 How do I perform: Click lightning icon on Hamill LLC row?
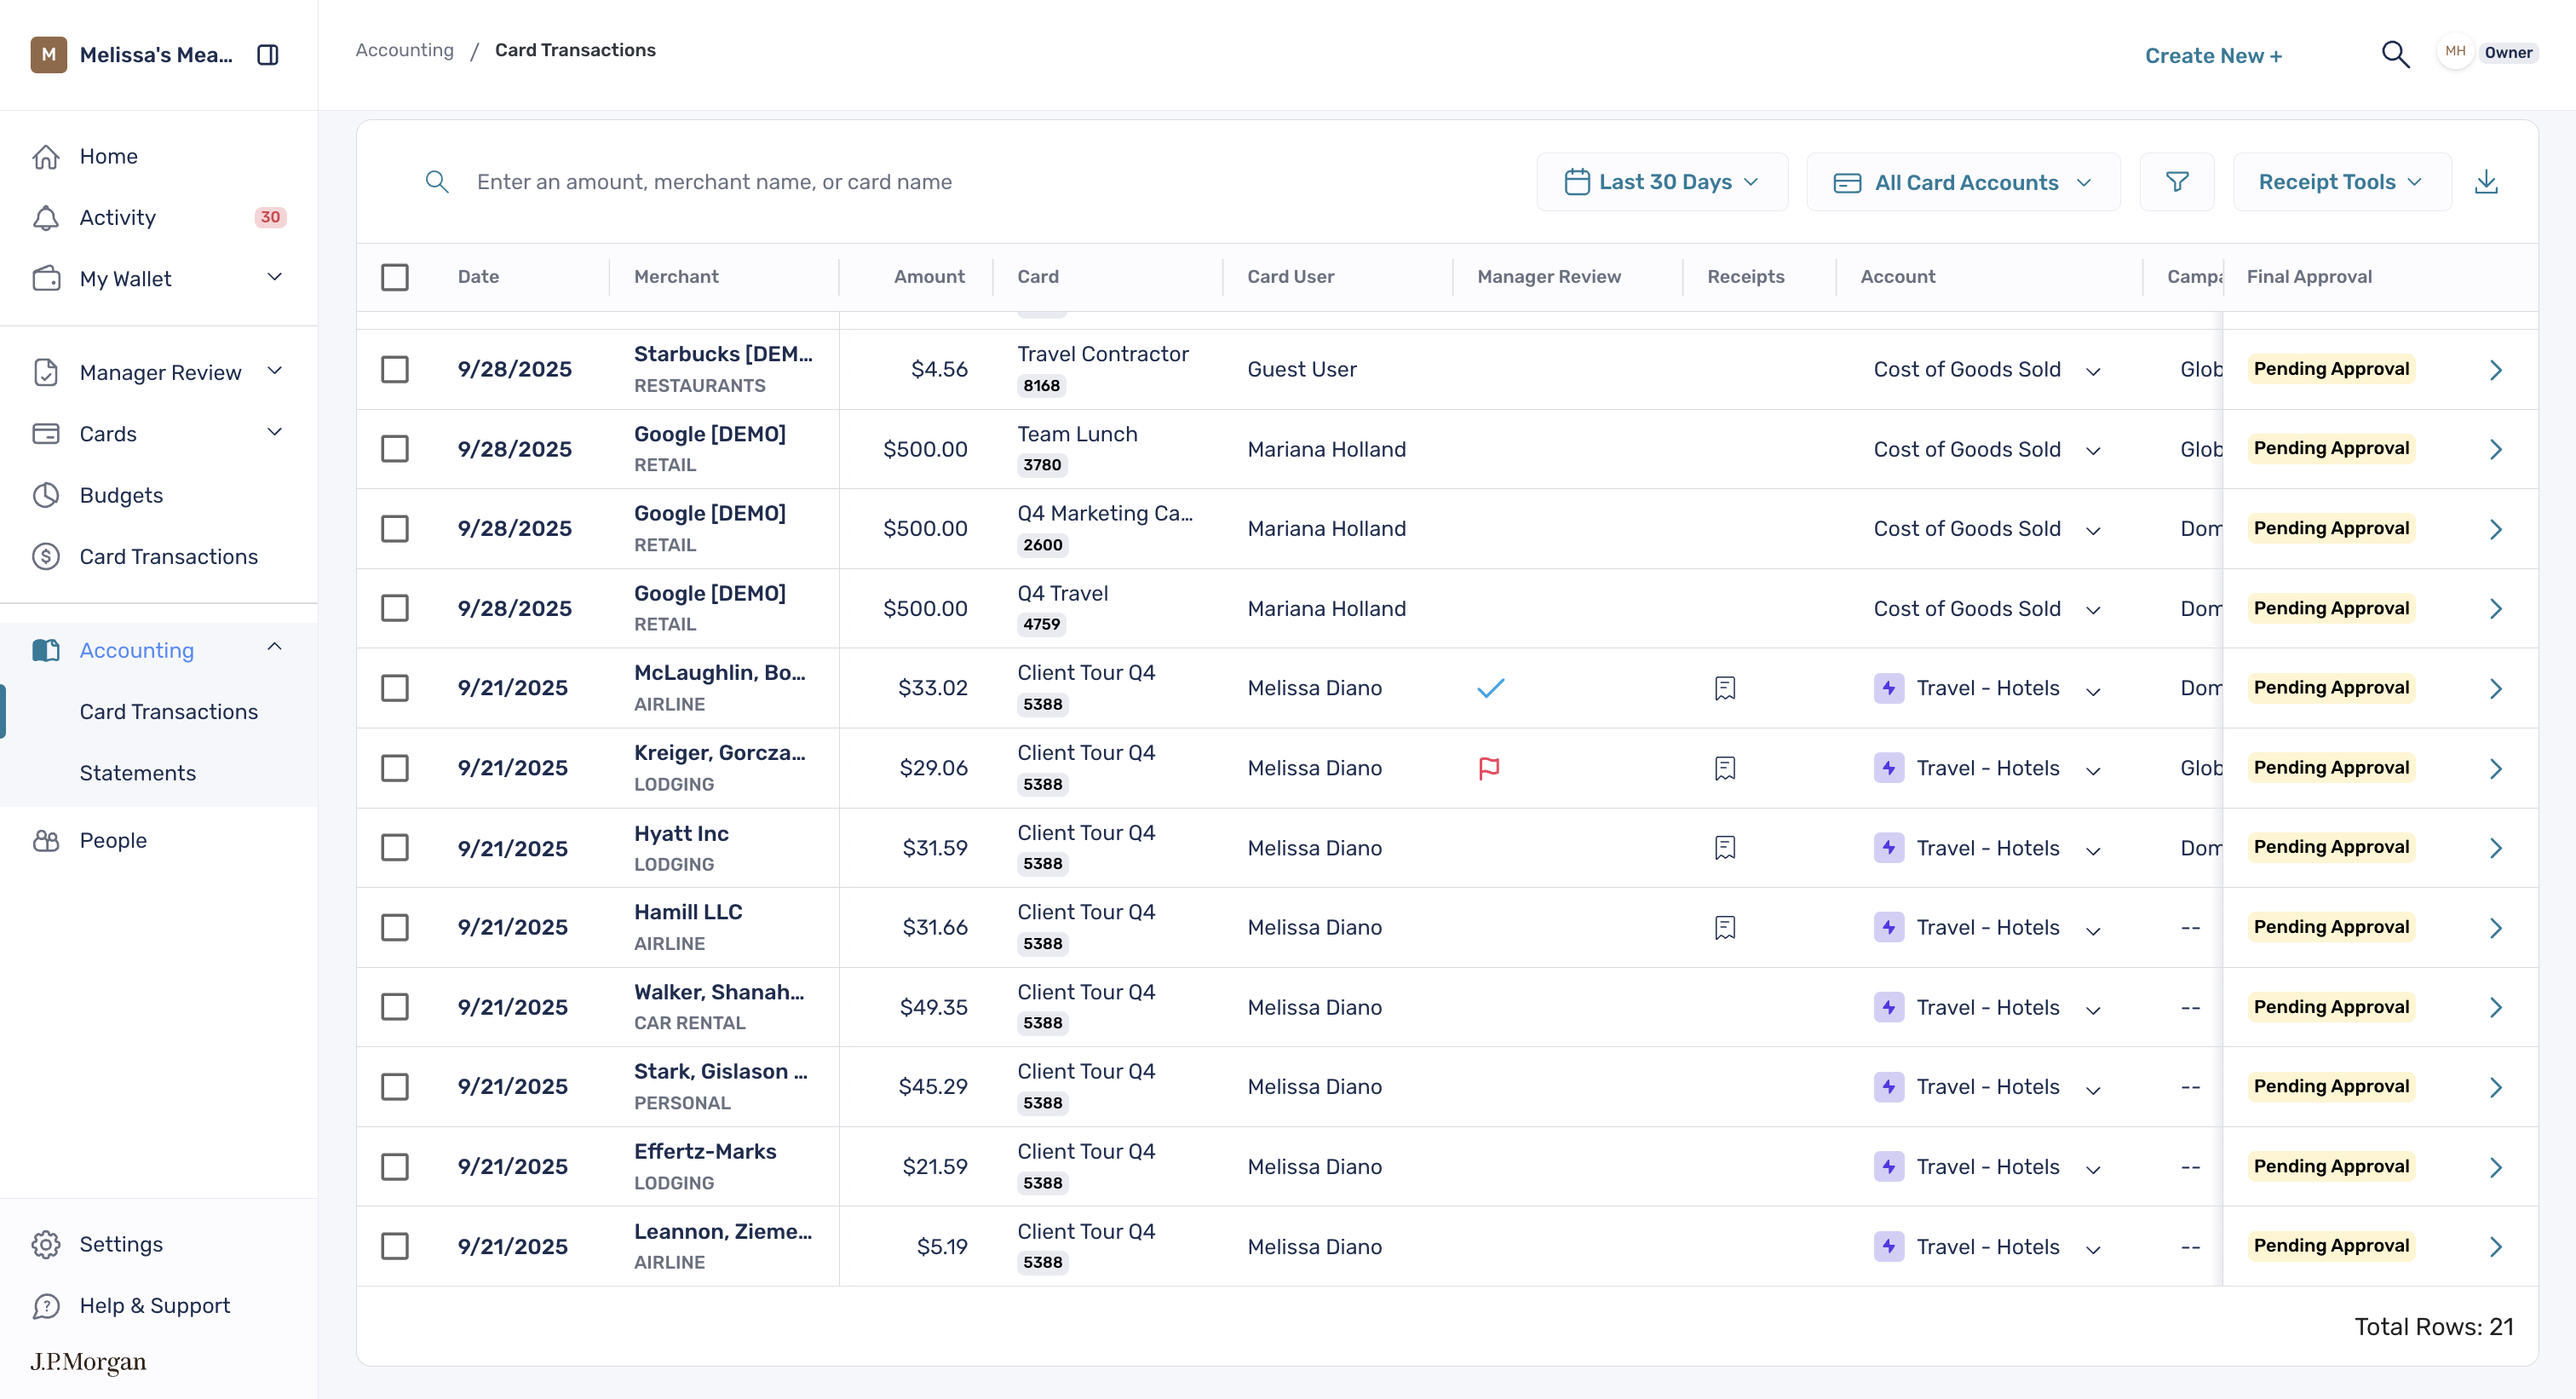tap(1889, 927)
